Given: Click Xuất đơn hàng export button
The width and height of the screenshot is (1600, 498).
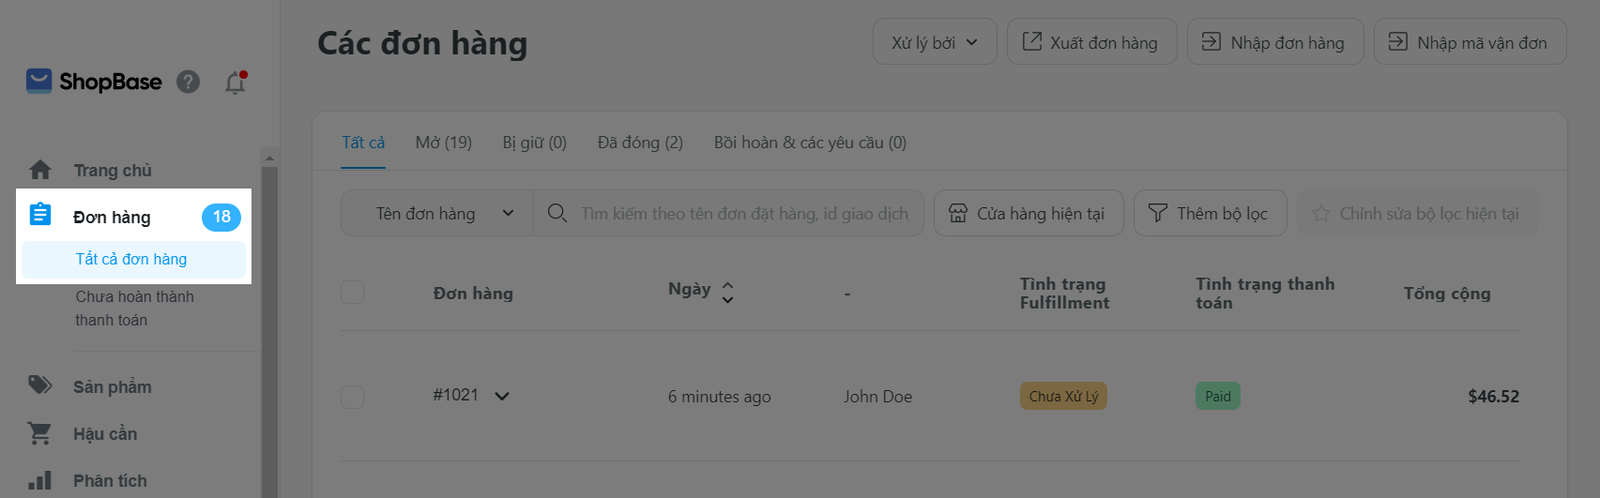Looking at the screenshot, I should pos(1091,43).
